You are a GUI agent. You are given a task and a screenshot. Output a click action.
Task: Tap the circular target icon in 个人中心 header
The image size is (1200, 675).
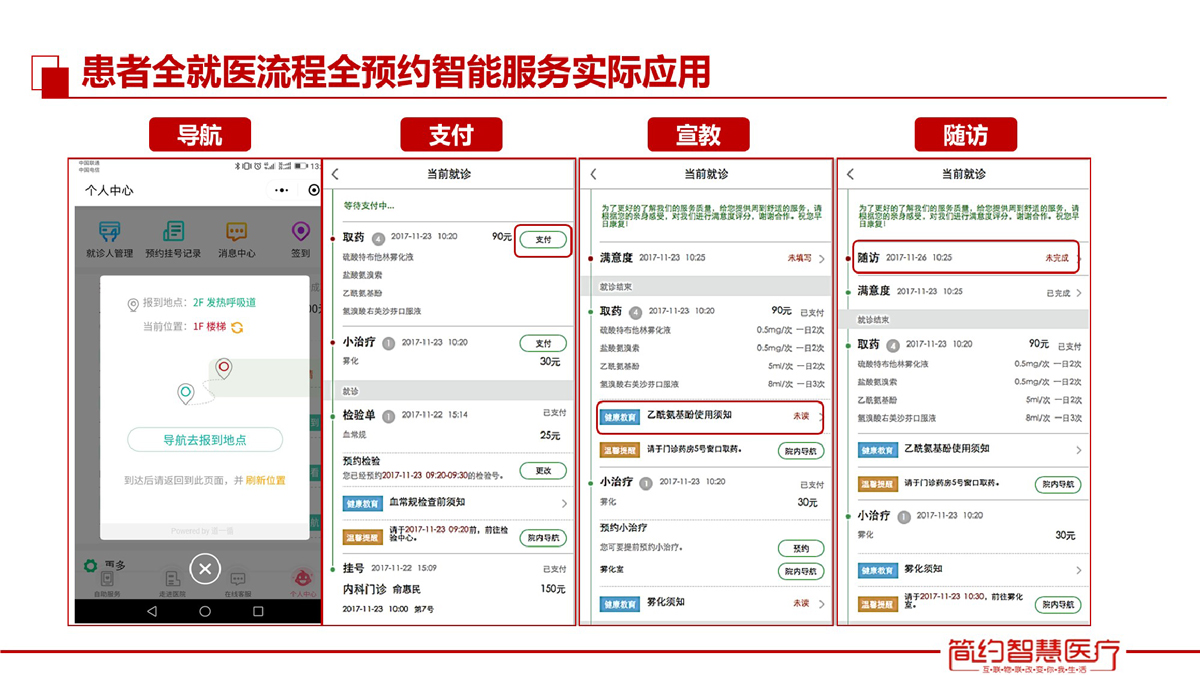point(315,190)
